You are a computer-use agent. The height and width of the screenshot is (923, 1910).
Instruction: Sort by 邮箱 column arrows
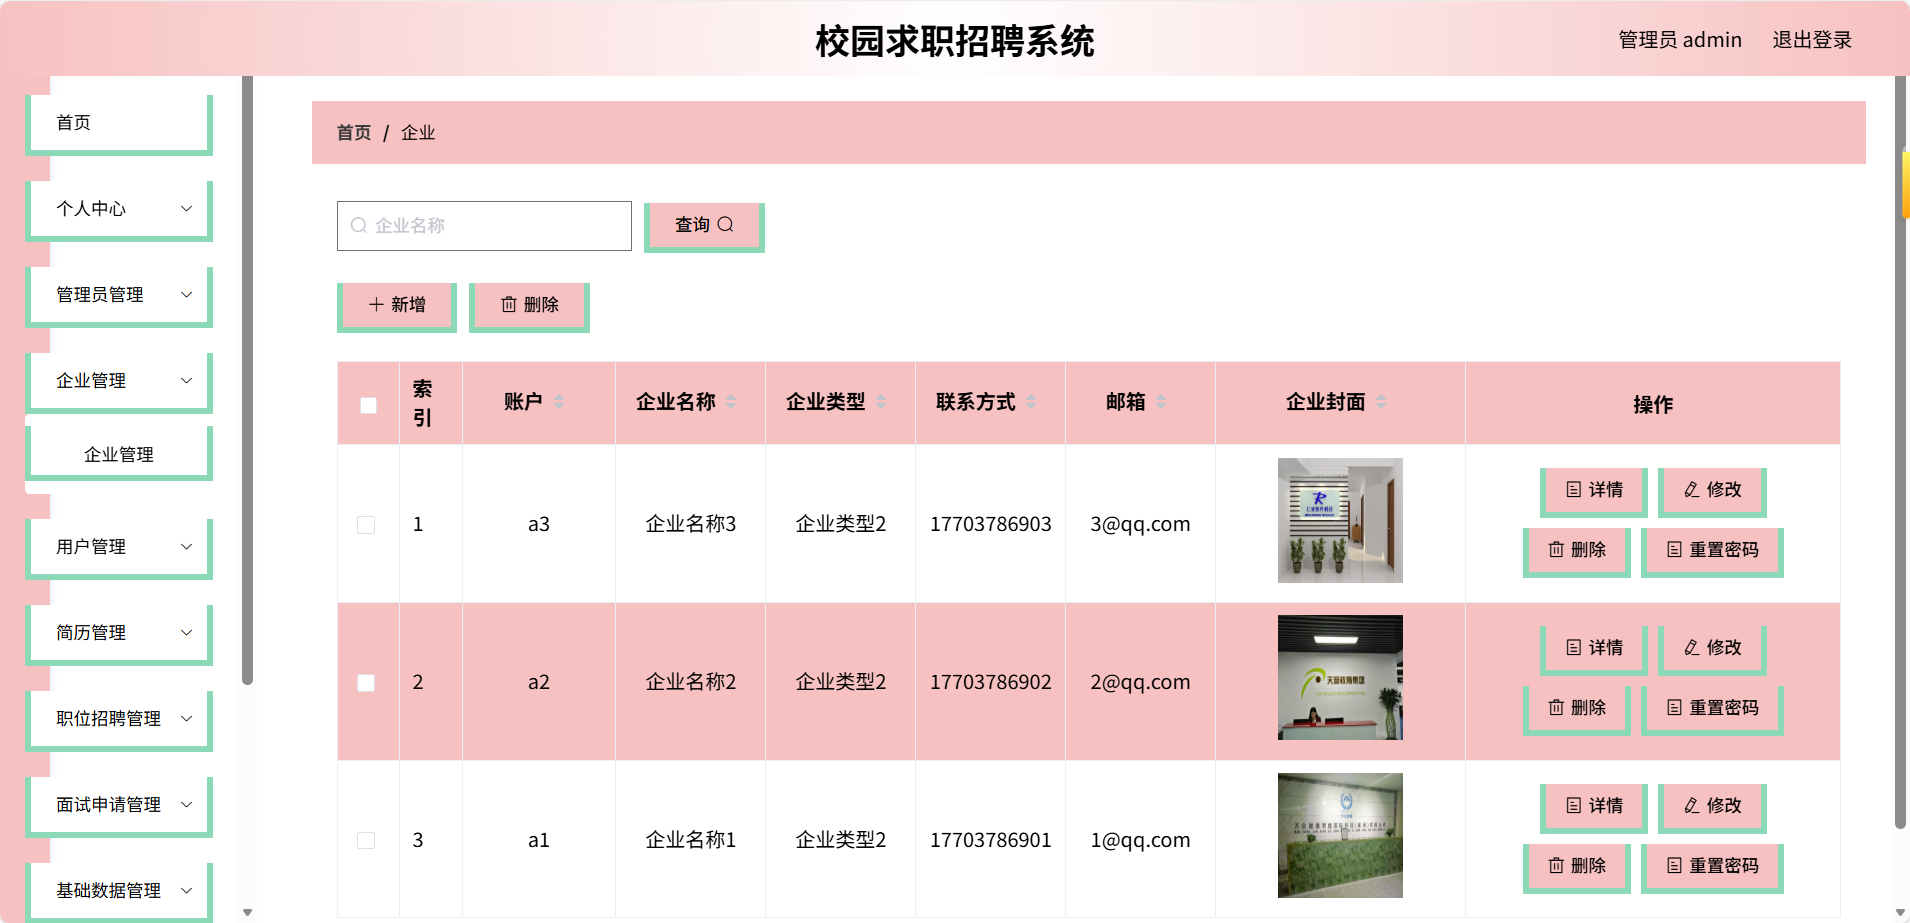coord(1161,402)
